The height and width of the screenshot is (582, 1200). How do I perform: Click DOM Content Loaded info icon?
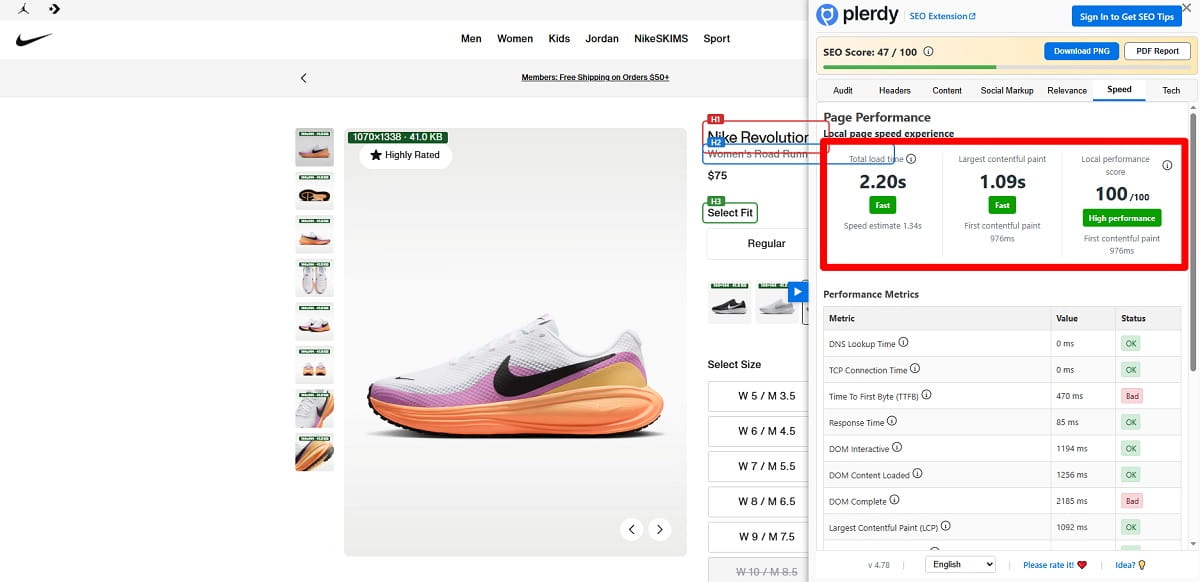[x=918, y=474]
